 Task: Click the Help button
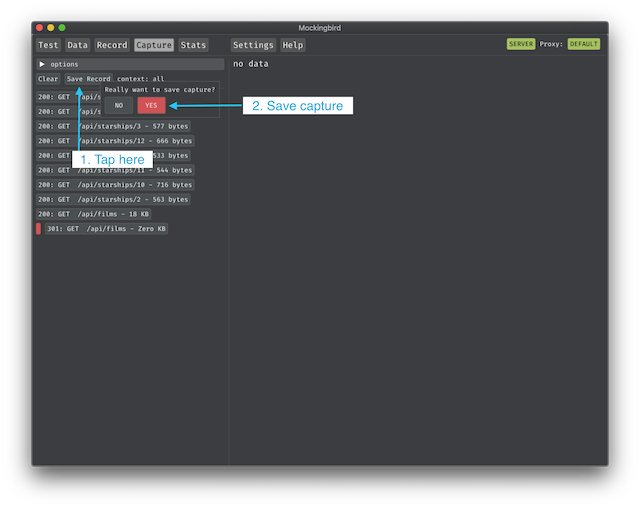(293, 45)
